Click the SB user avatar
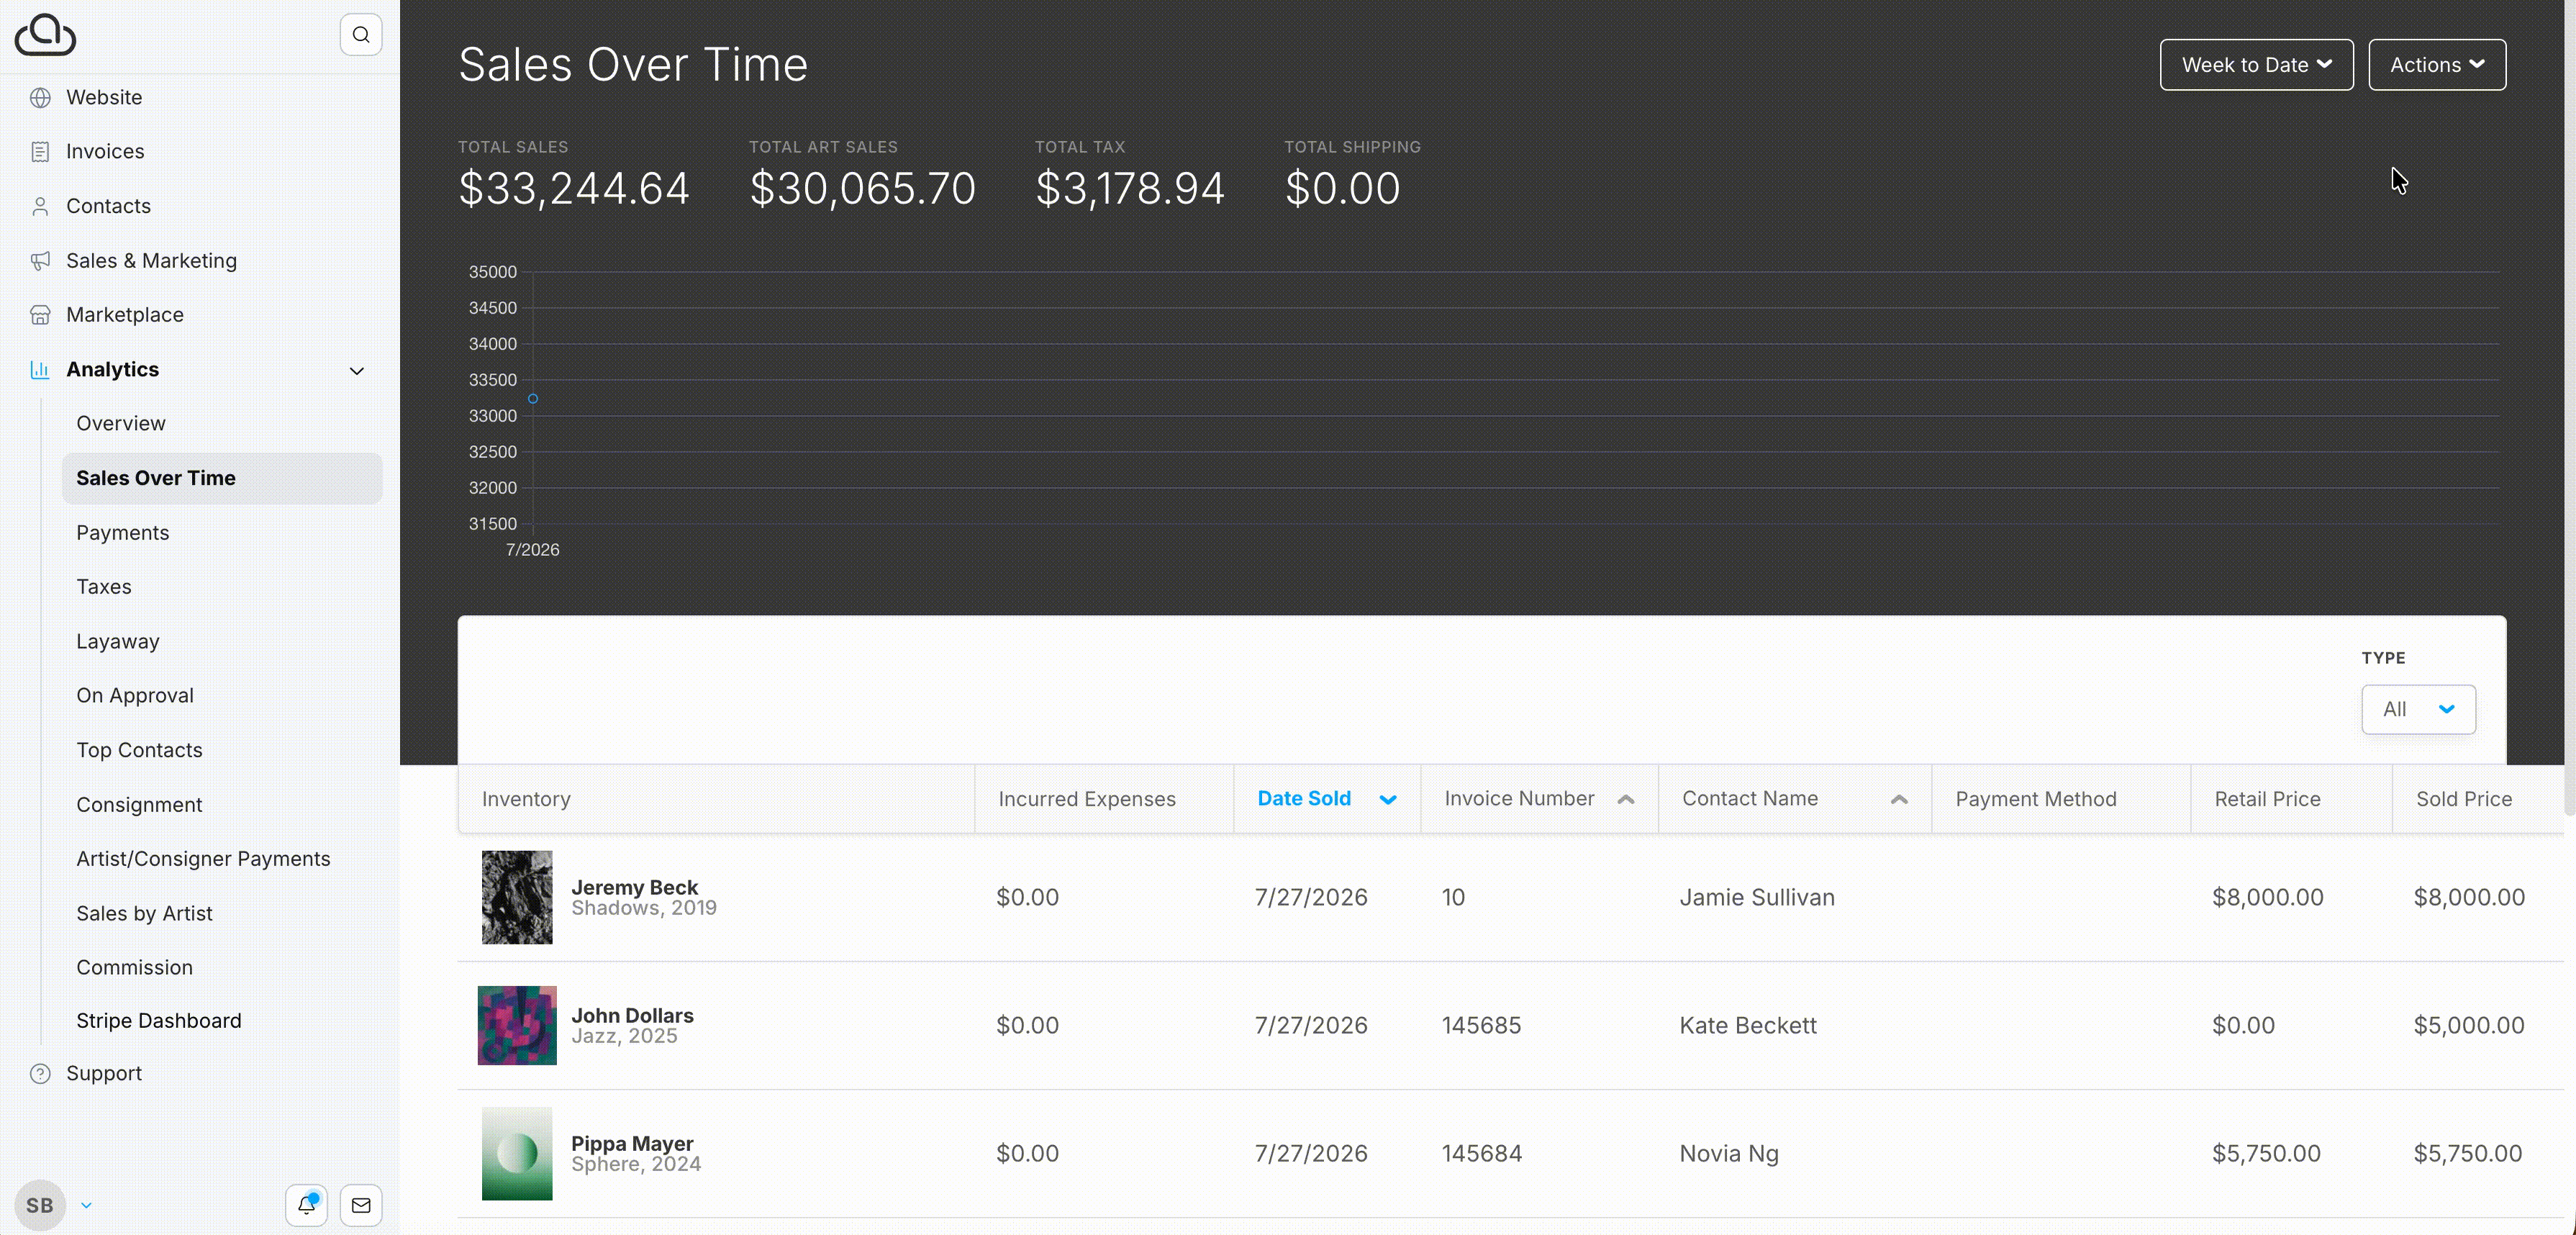2576x1235 pixels. coord(40,1205)
